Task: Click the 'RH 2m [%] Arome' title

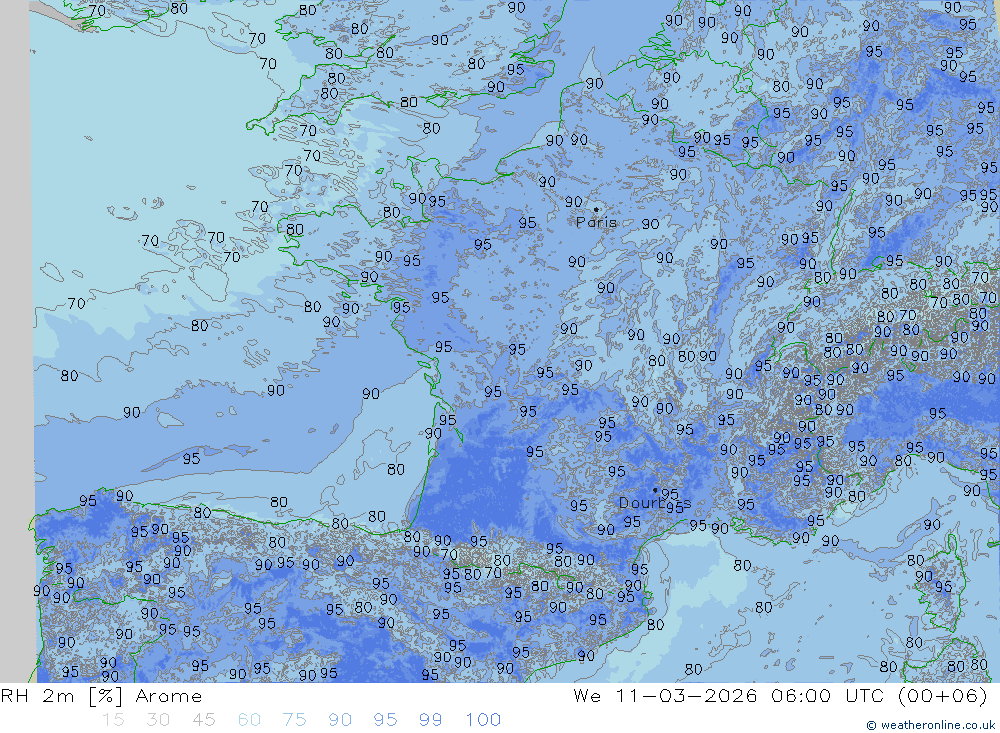Action: pos(101,696)
